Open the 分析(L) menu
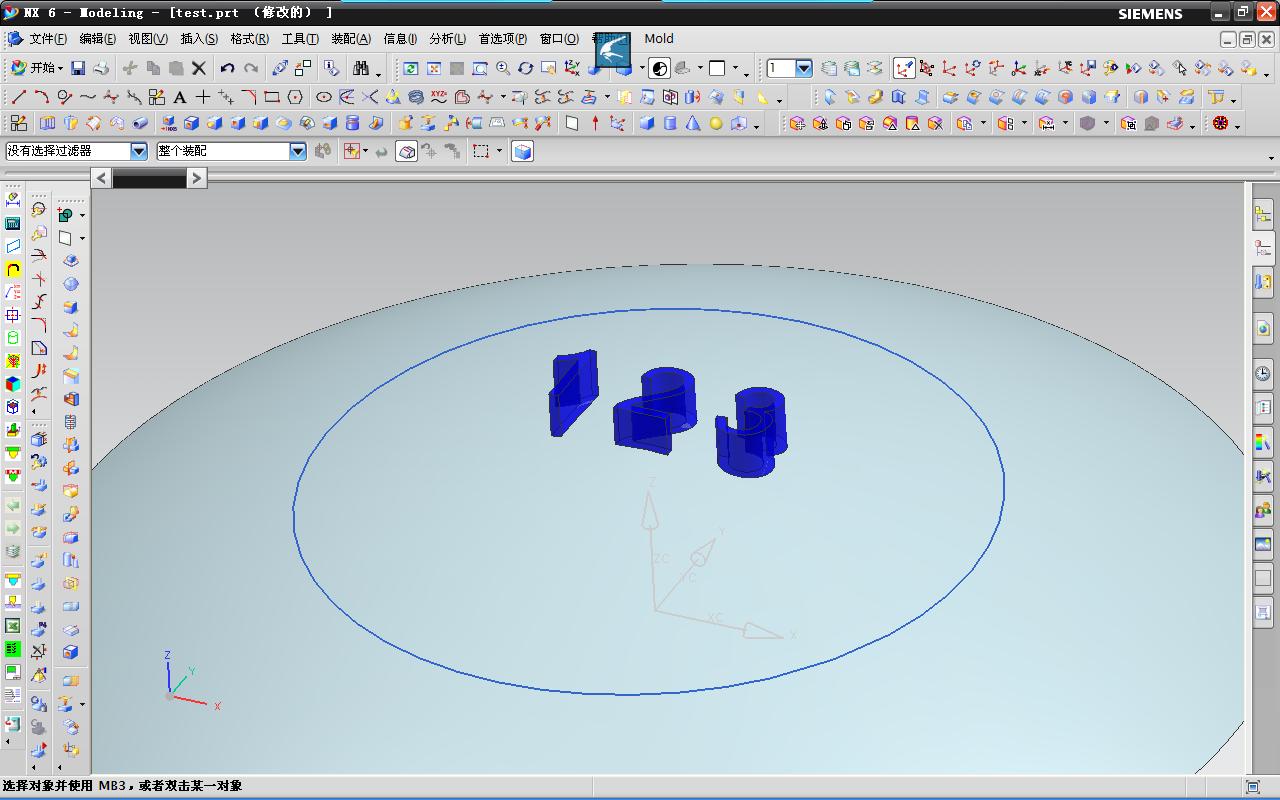This screenshot has height=800, width=1280. point(448,39)
